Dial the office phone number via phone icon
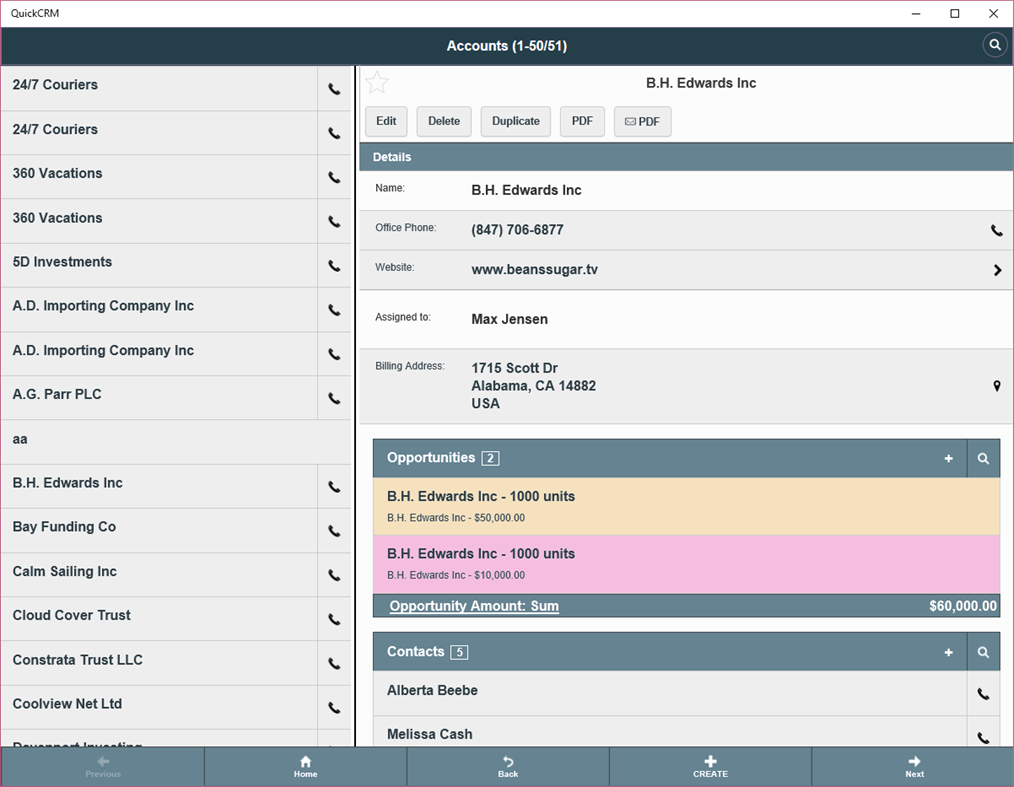Screen dimensions: 1014x787 (996, 230)
